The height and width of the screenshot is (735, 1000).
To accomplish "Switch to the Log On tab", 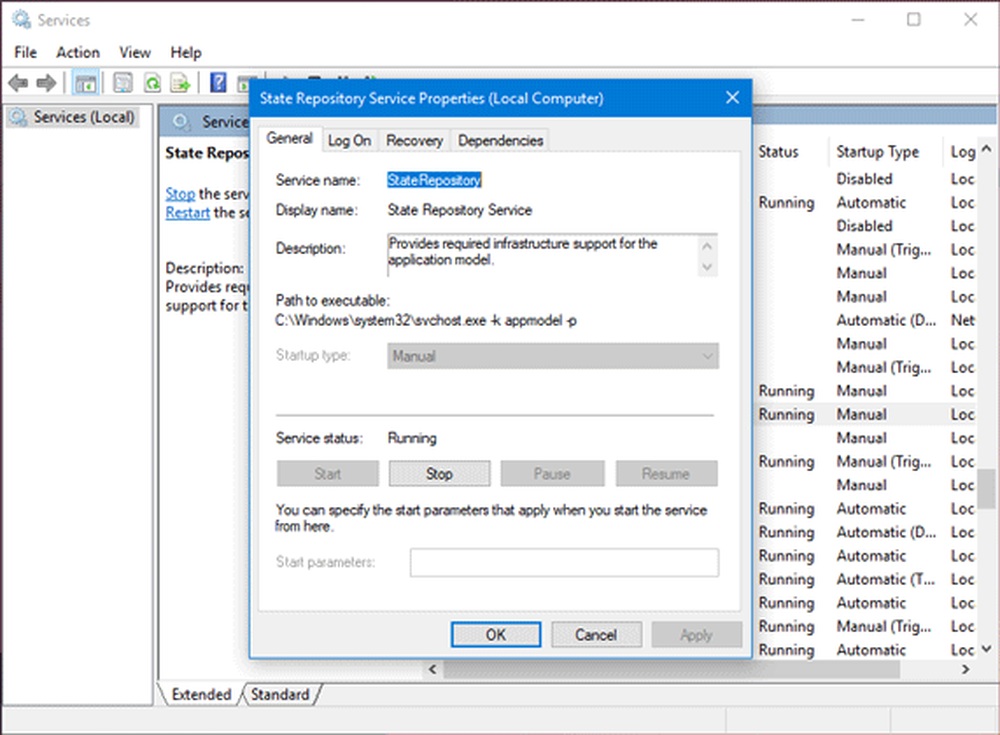I will point(349,141).
